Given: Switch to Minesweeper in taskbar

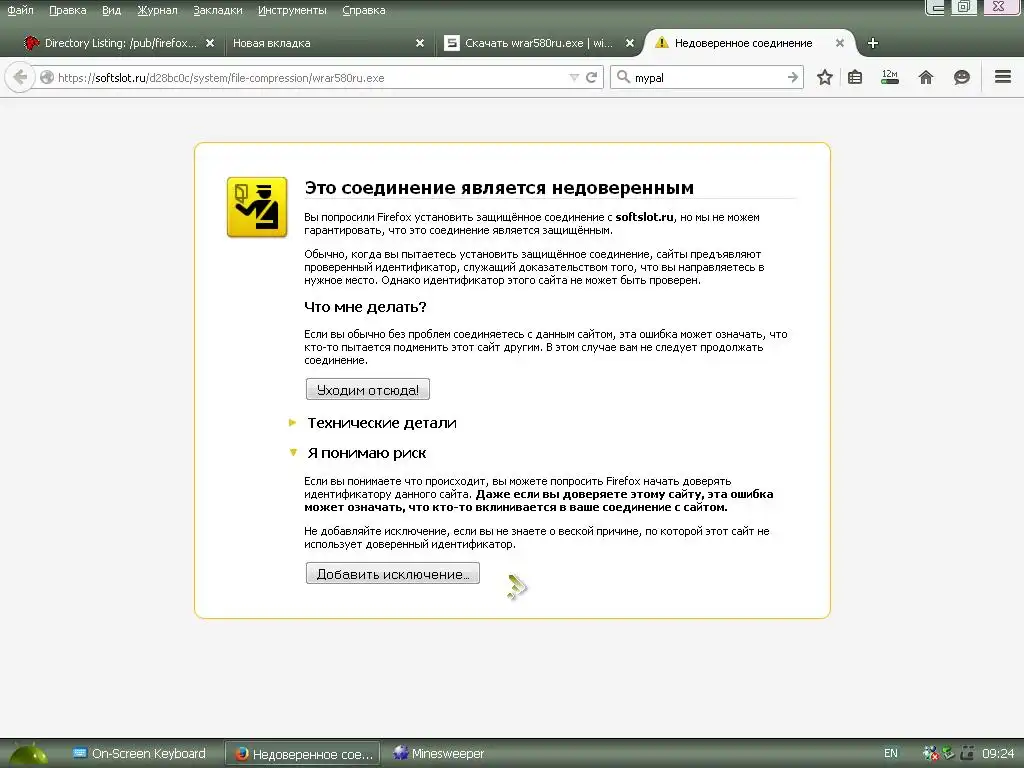Looking at the screenshot, I should (439, 754).
